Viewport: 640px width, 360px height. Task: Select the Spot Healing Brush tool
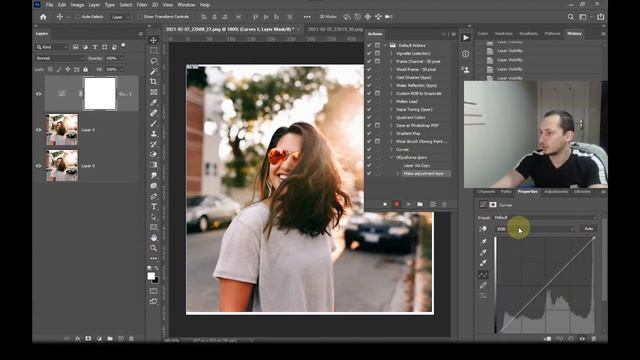[x=153, y=113]
